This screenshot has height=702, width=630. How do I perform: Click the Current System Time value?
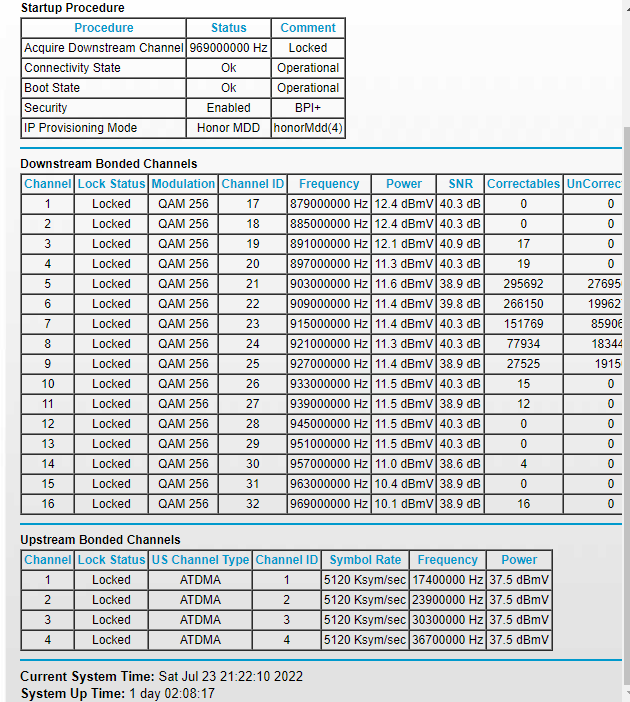click(x=231, y=676)
